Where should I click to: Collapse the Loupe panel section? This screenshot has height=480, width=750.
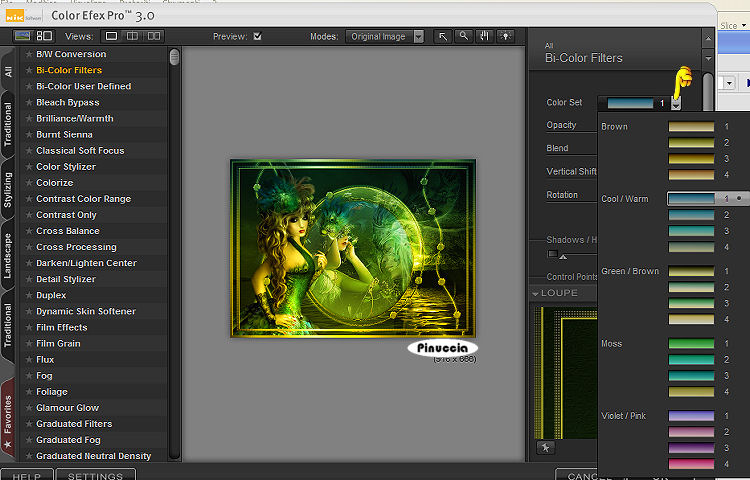click(x=535, y=293)
